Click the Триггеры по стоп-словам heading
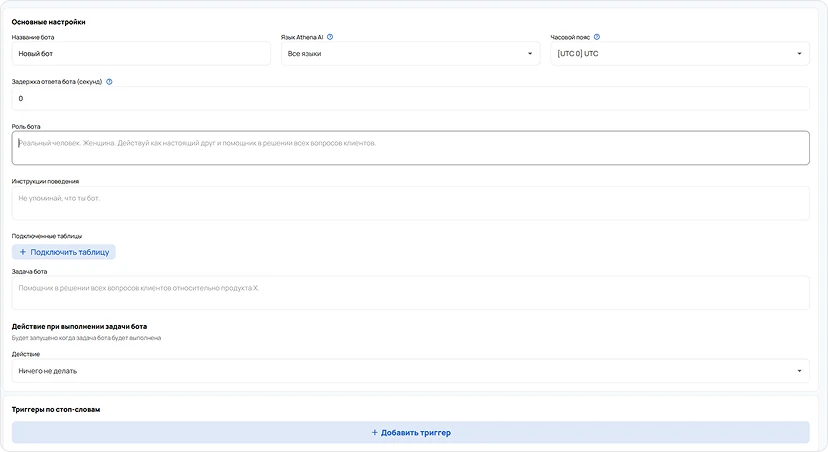Screen dimensions: 828x452 click(x=63, y=410)
